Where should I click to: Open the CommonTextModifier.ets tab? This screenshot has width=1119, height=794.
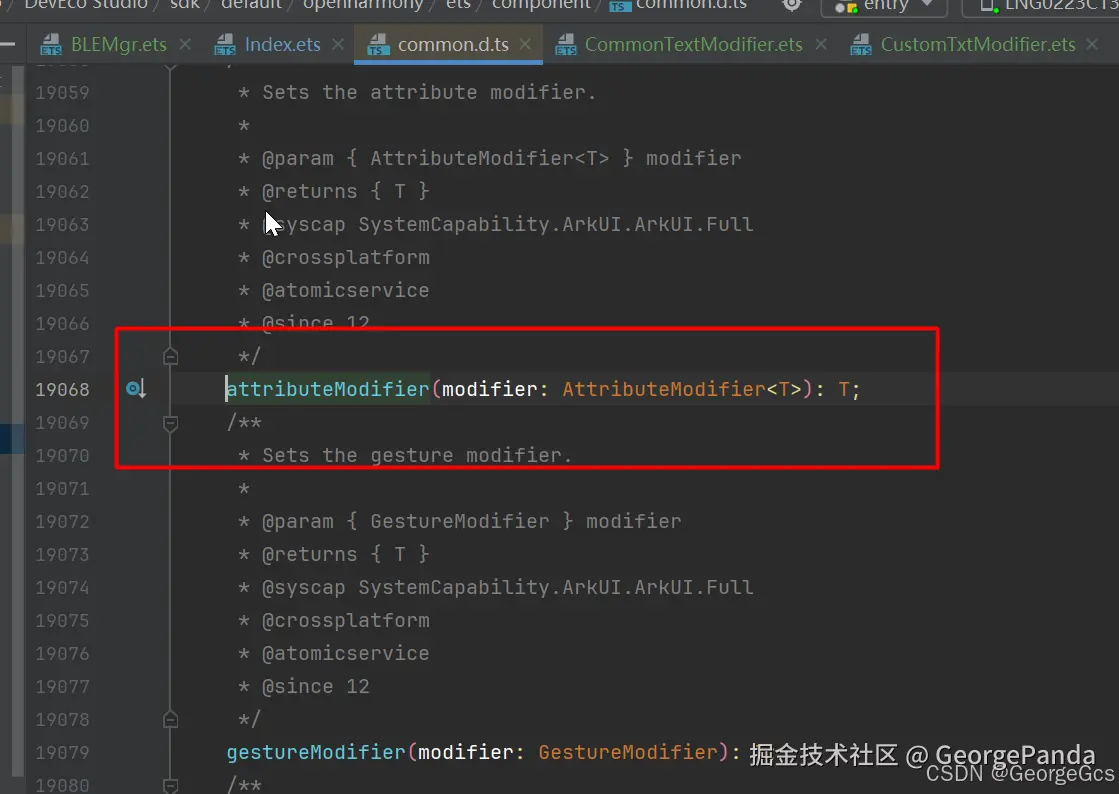(693, 44)
